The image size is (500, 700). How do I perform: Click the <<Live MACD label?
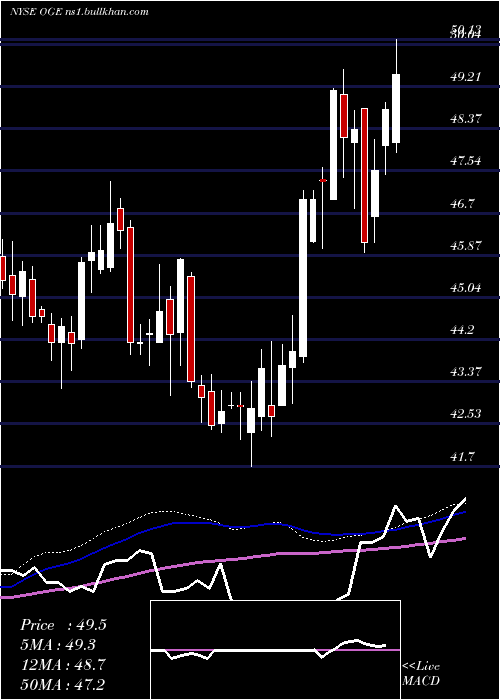click(421, 673)
